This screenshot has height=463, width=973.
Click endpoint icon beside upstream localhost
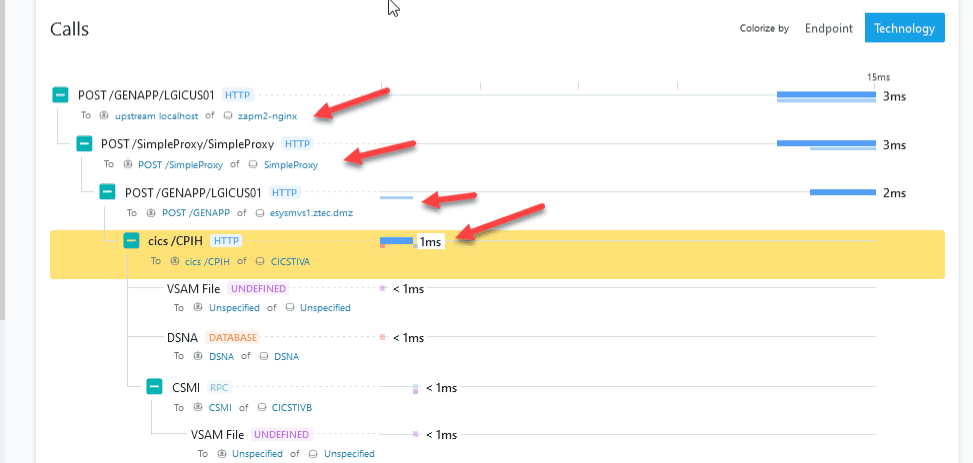(x=104, y=116)
